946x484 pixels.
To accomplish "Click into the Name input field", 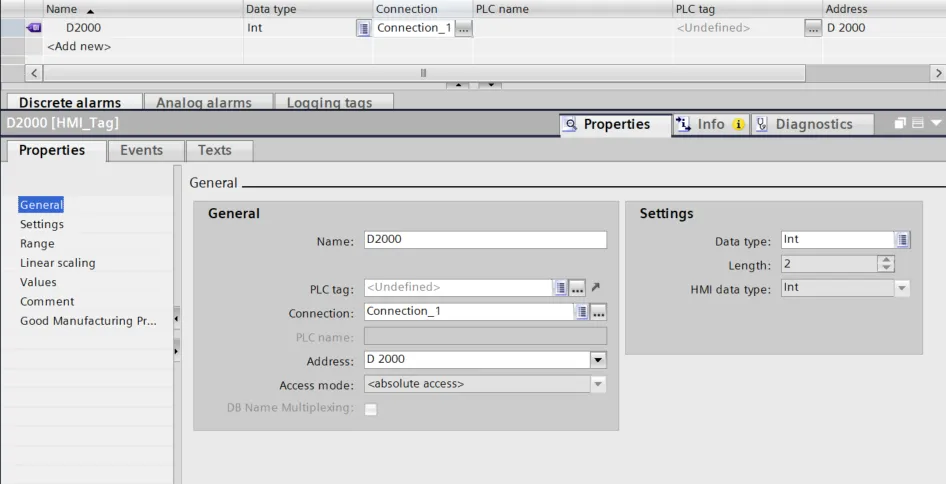I will click(x=485, y=240).
